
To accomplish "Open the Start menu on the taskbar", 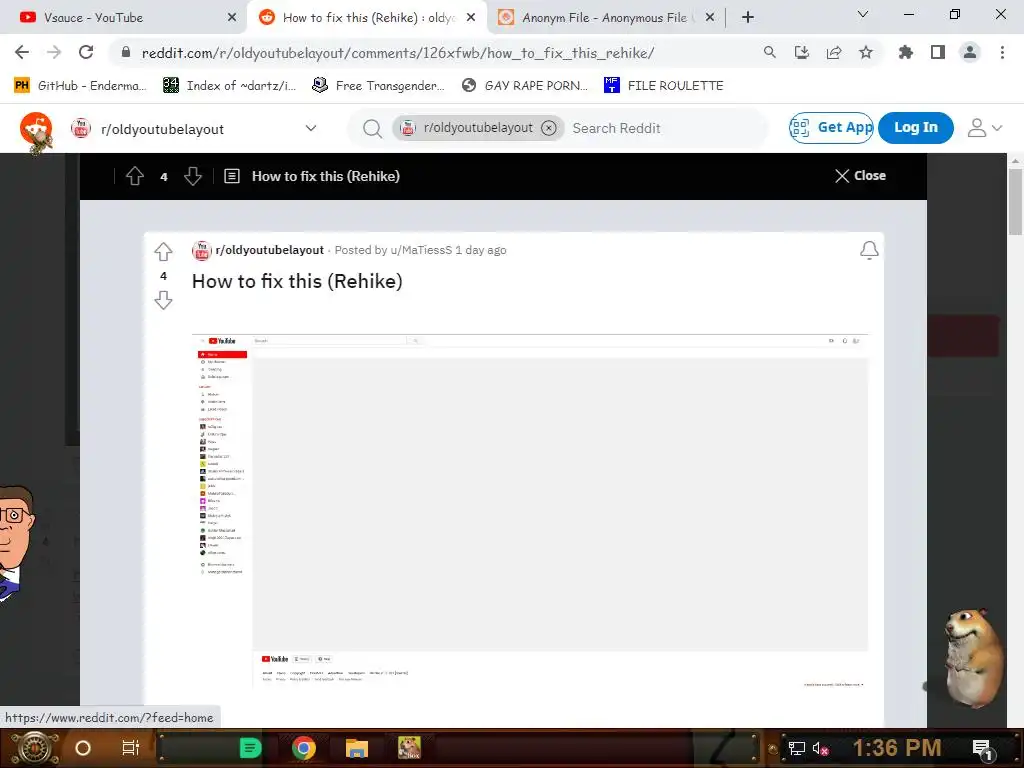I will click(34, 748).
